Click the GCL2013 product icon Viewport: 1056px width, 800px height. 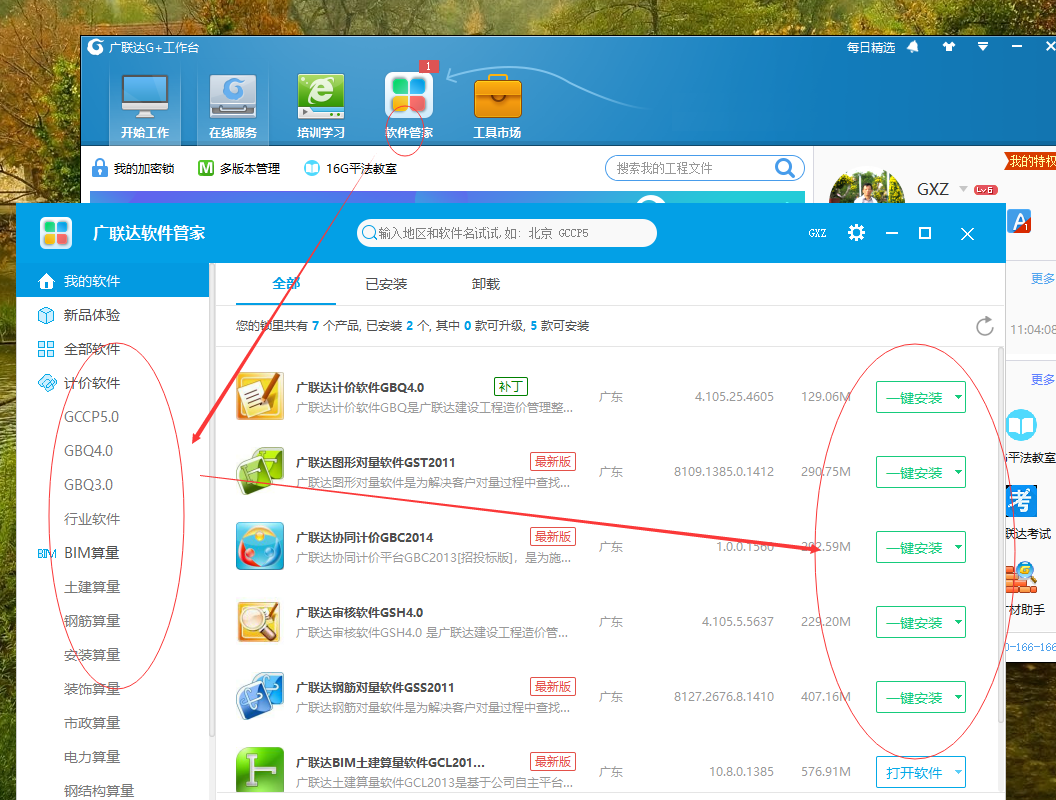tap(260, 770)
